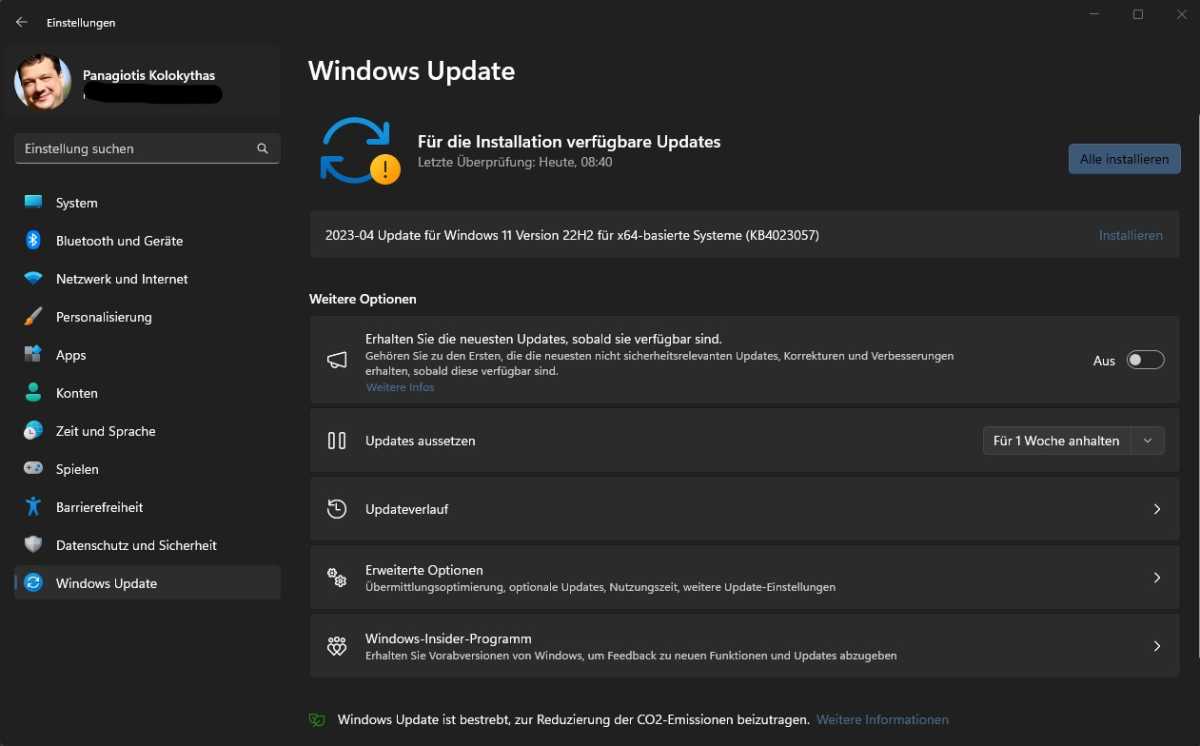Click the Datenschutz und Sicherheit shield icon
The width and height of the screenshot is (1200, 746).
(x=34, y=545)
